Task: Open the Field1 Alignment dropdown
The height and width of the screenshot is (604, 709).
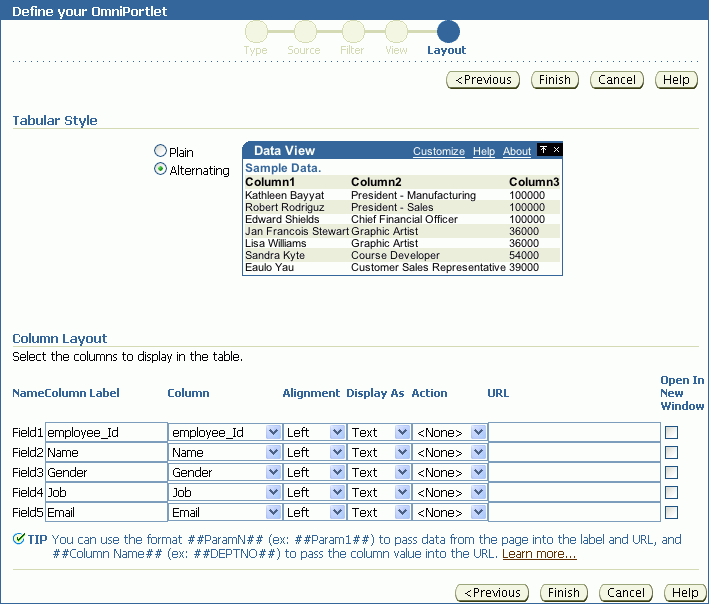Action: pos(314,433)
